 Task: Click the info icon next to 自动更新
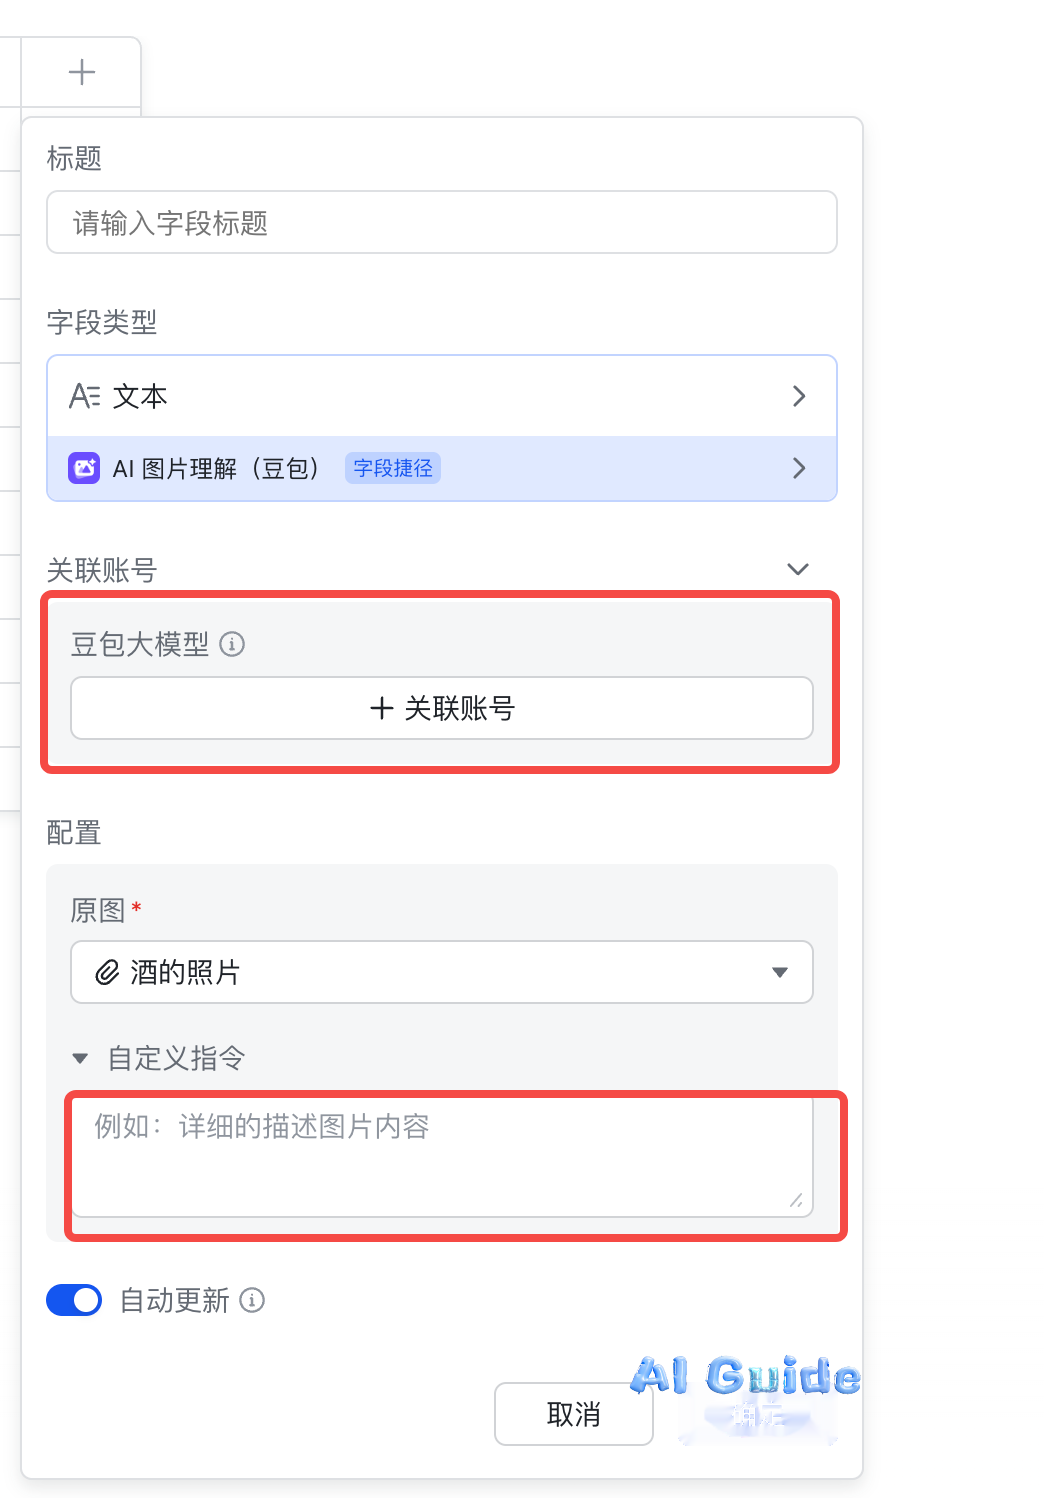click(252, 1300)
